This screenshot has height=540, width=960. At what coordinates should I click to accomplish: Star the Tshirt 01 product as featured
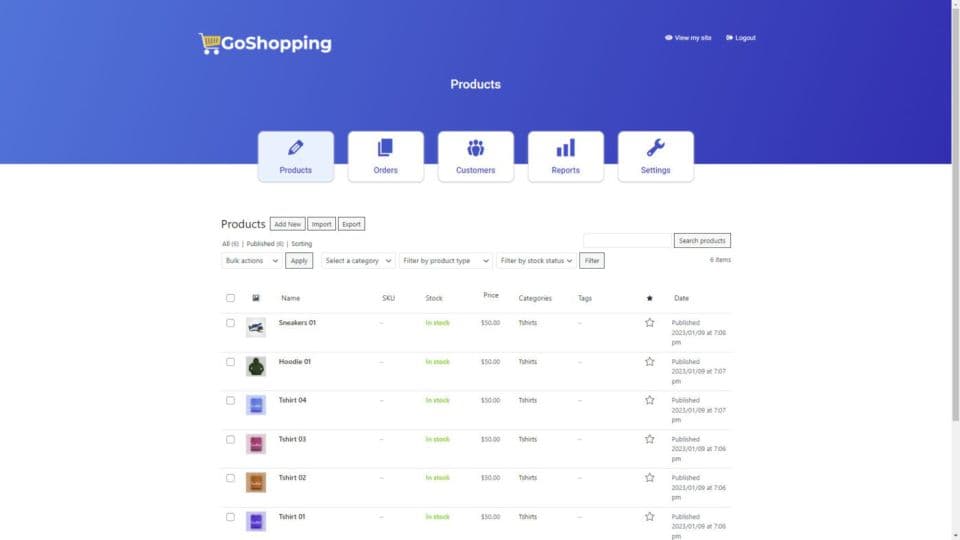point(650,517)
